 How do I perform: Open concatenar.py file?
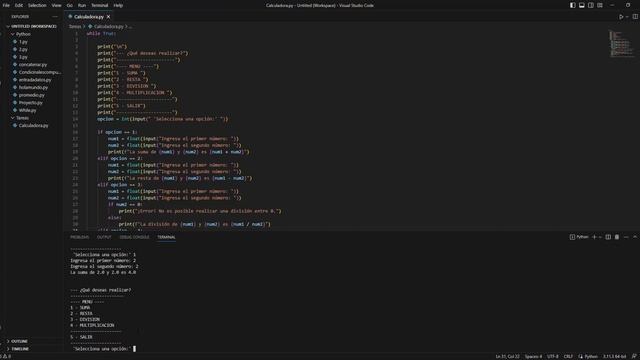(x=32, y=64)
